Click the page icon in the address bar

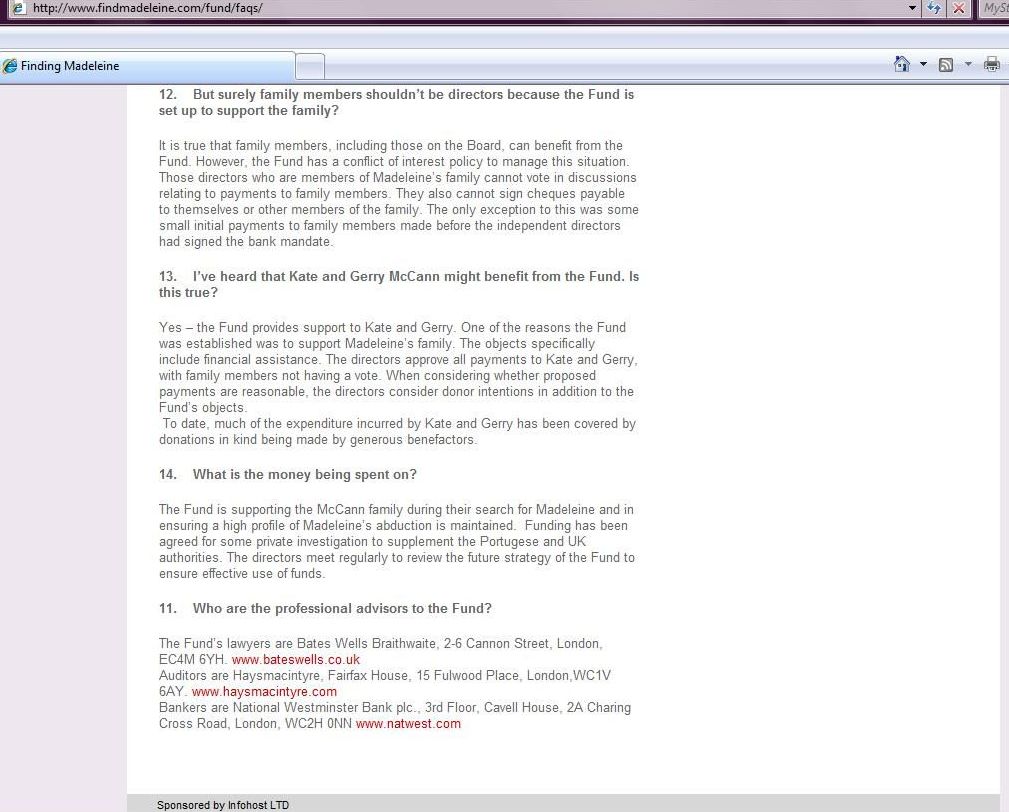tap(17, 8)
